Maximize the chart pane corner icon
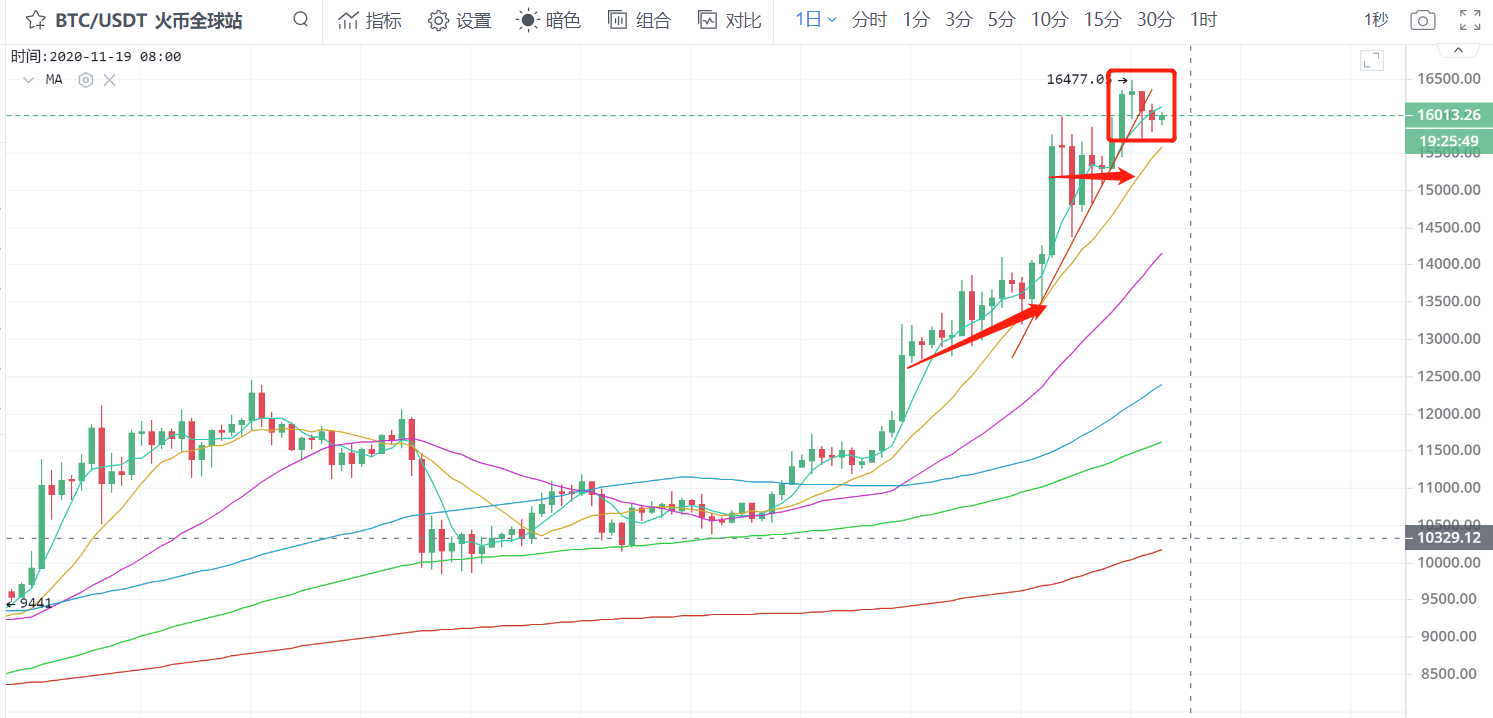 [x=1372, y=61]
